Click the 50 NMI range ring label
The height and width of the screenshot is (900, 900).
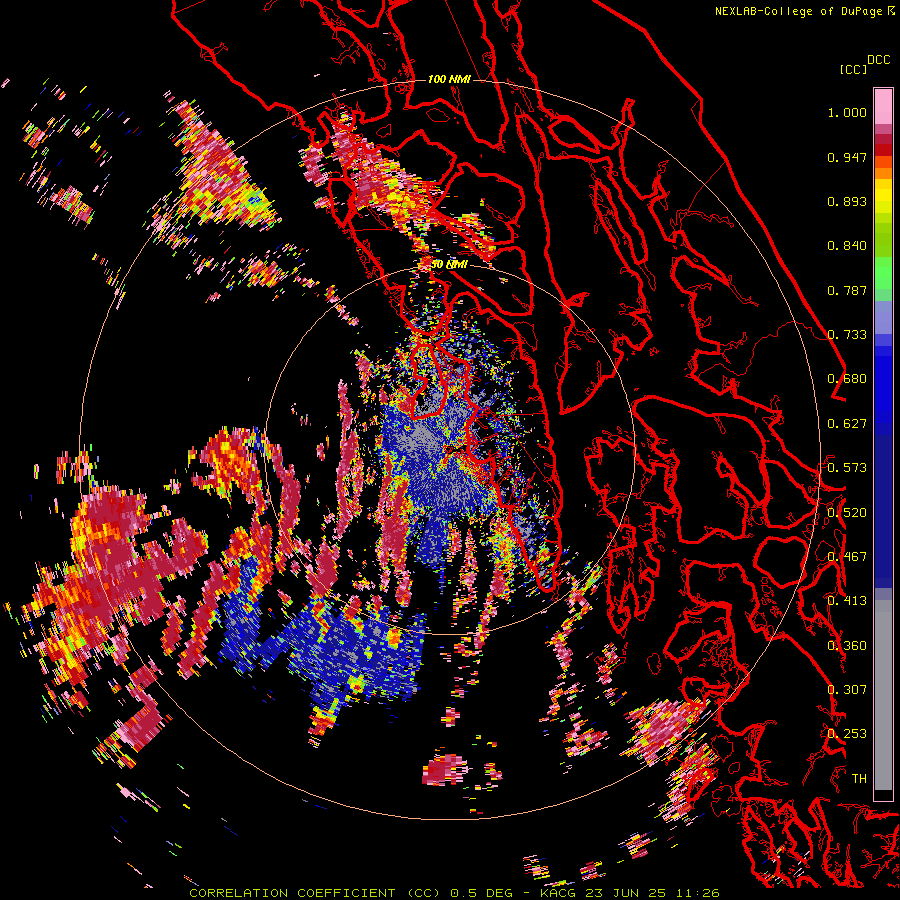449,265
